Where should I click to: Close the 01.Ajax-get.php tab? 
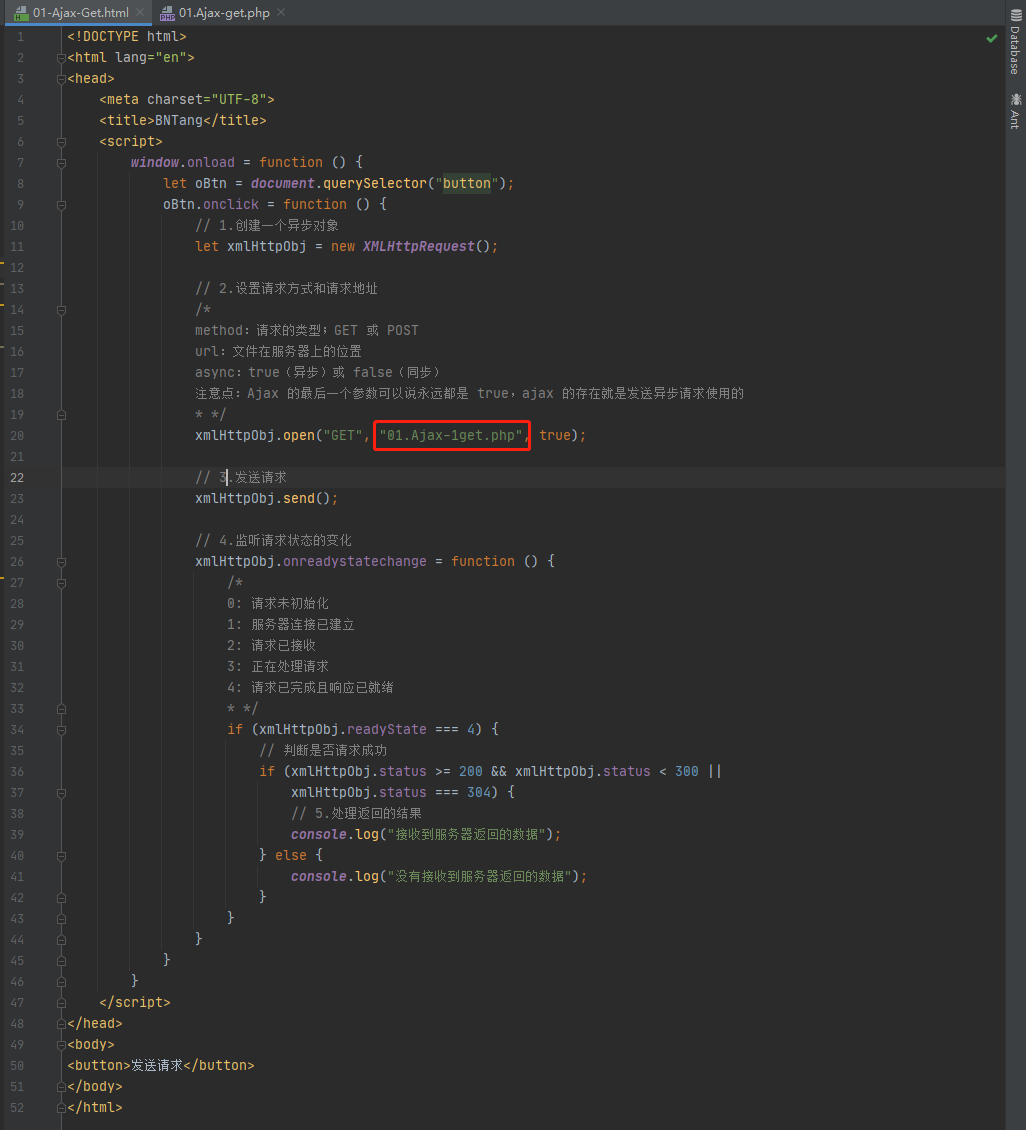(281, 12)
